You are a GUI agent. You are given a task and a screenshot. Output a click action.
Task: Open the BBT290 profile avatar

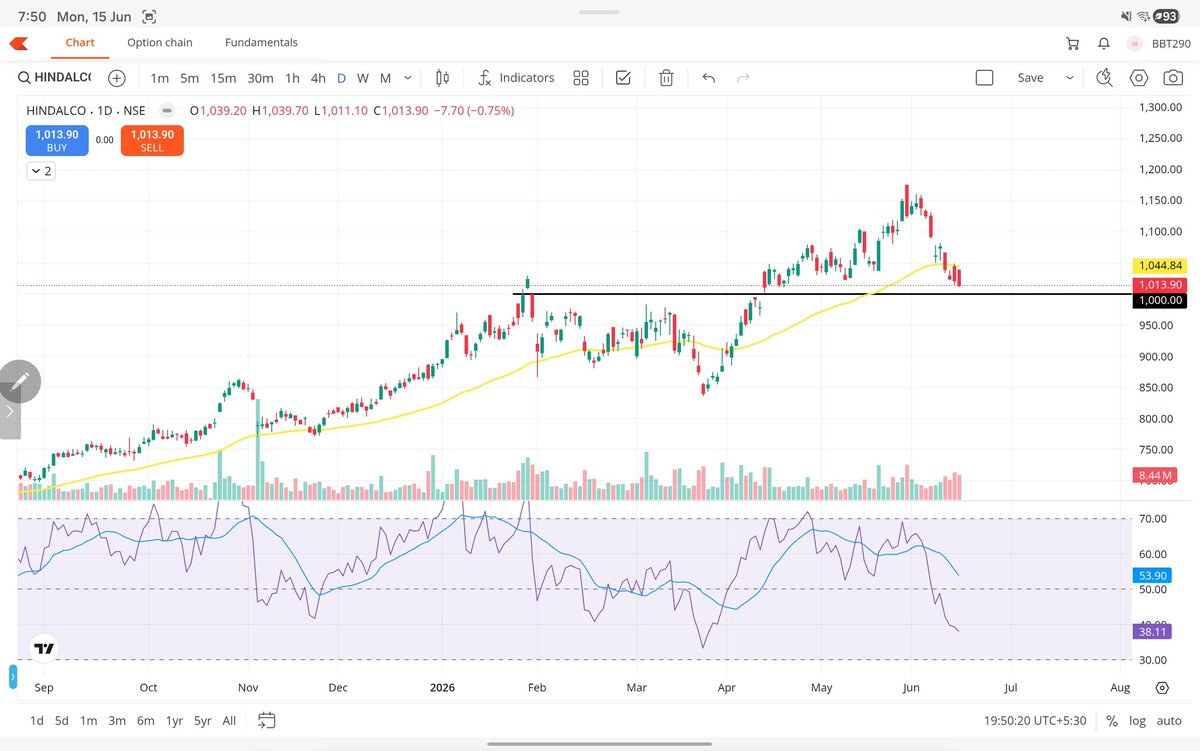tap(1135, 43)
